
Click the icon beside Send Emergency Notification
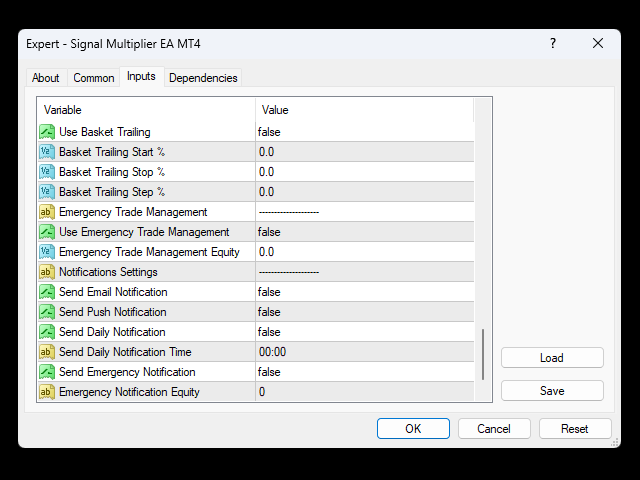47,372
